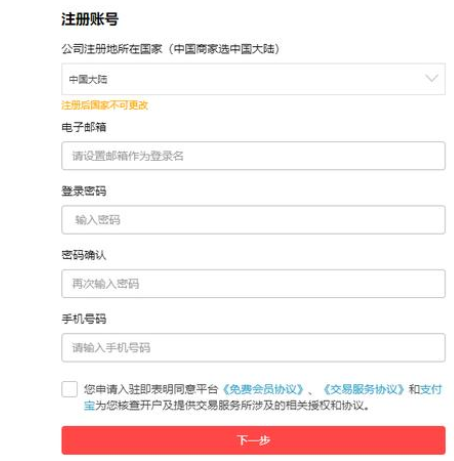Expand the country dropdown chevron arrow

(432, 79)
